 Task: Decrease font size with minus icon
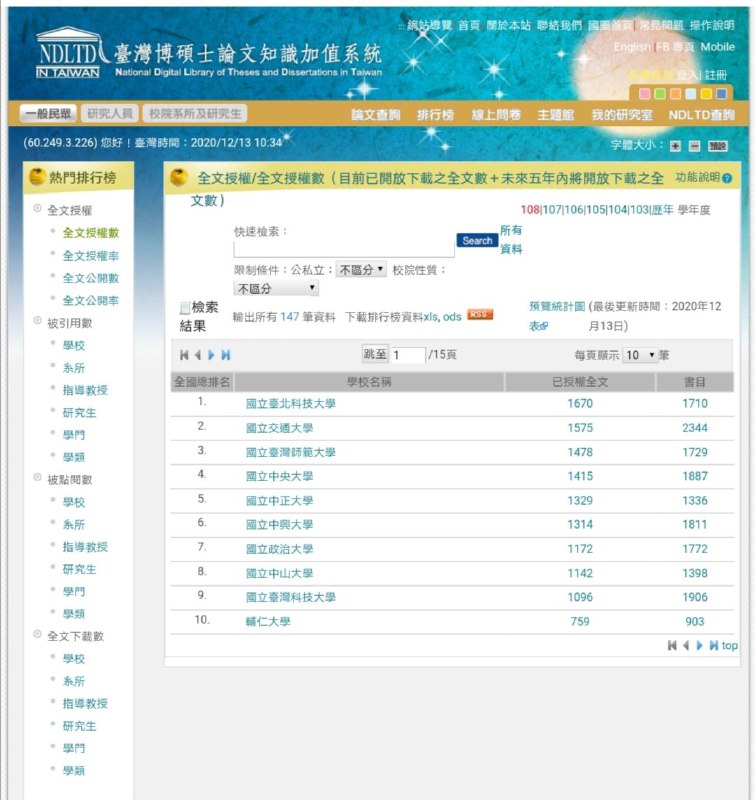click(694, 146)
